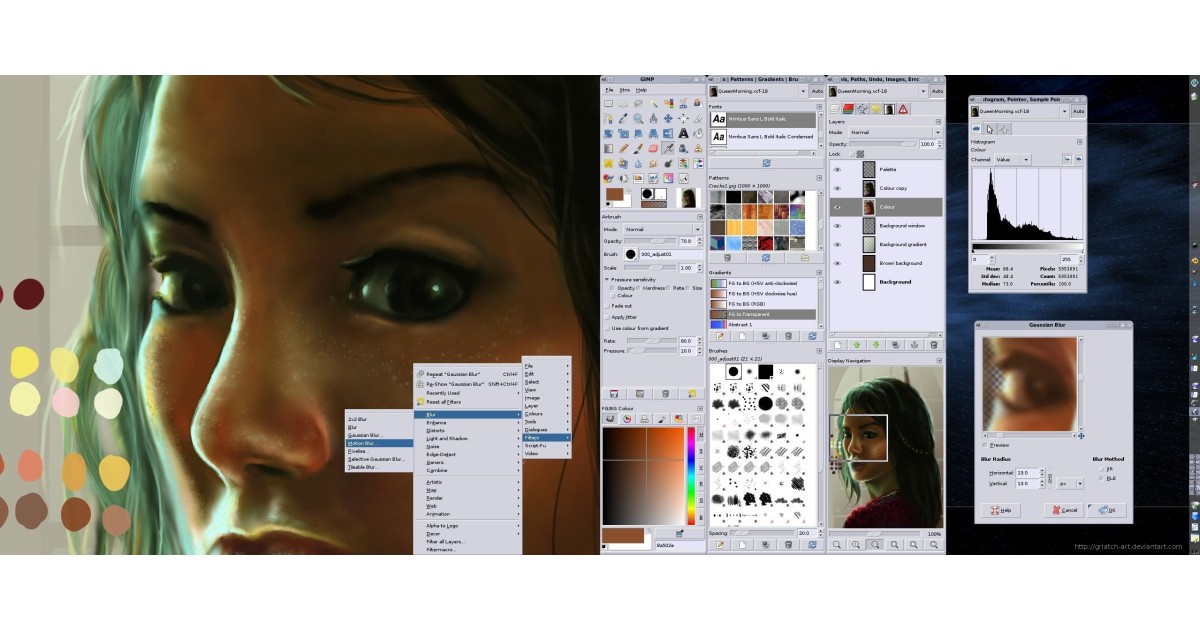Delete layer using trash icon in Layers
The width and height of the screenshot is (1200, 630).
(932, 345)
